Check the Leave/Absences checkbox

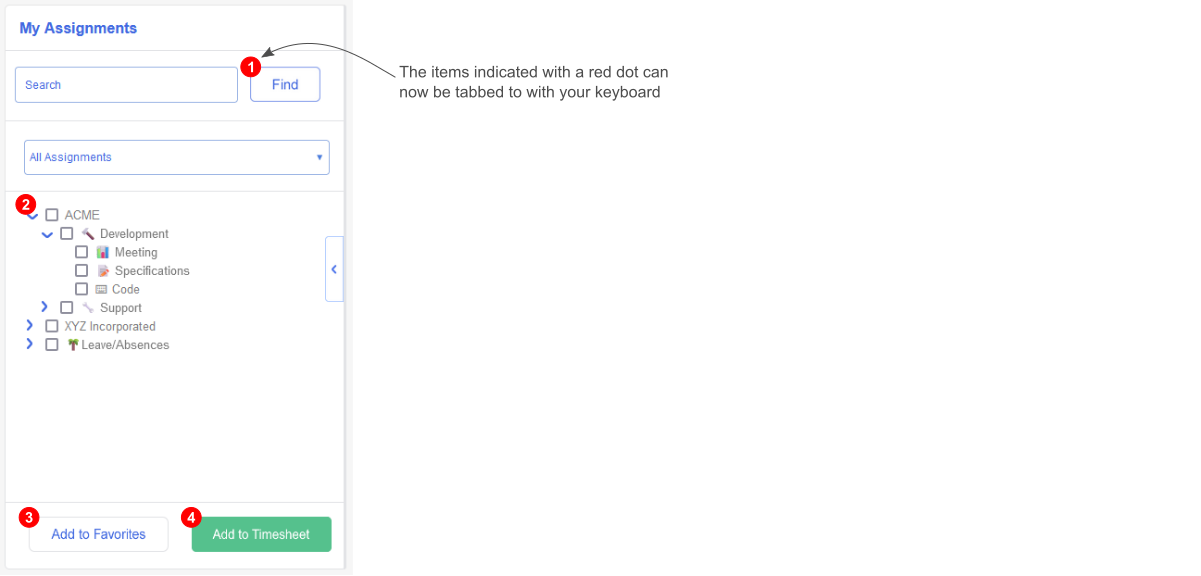[52, 345]
